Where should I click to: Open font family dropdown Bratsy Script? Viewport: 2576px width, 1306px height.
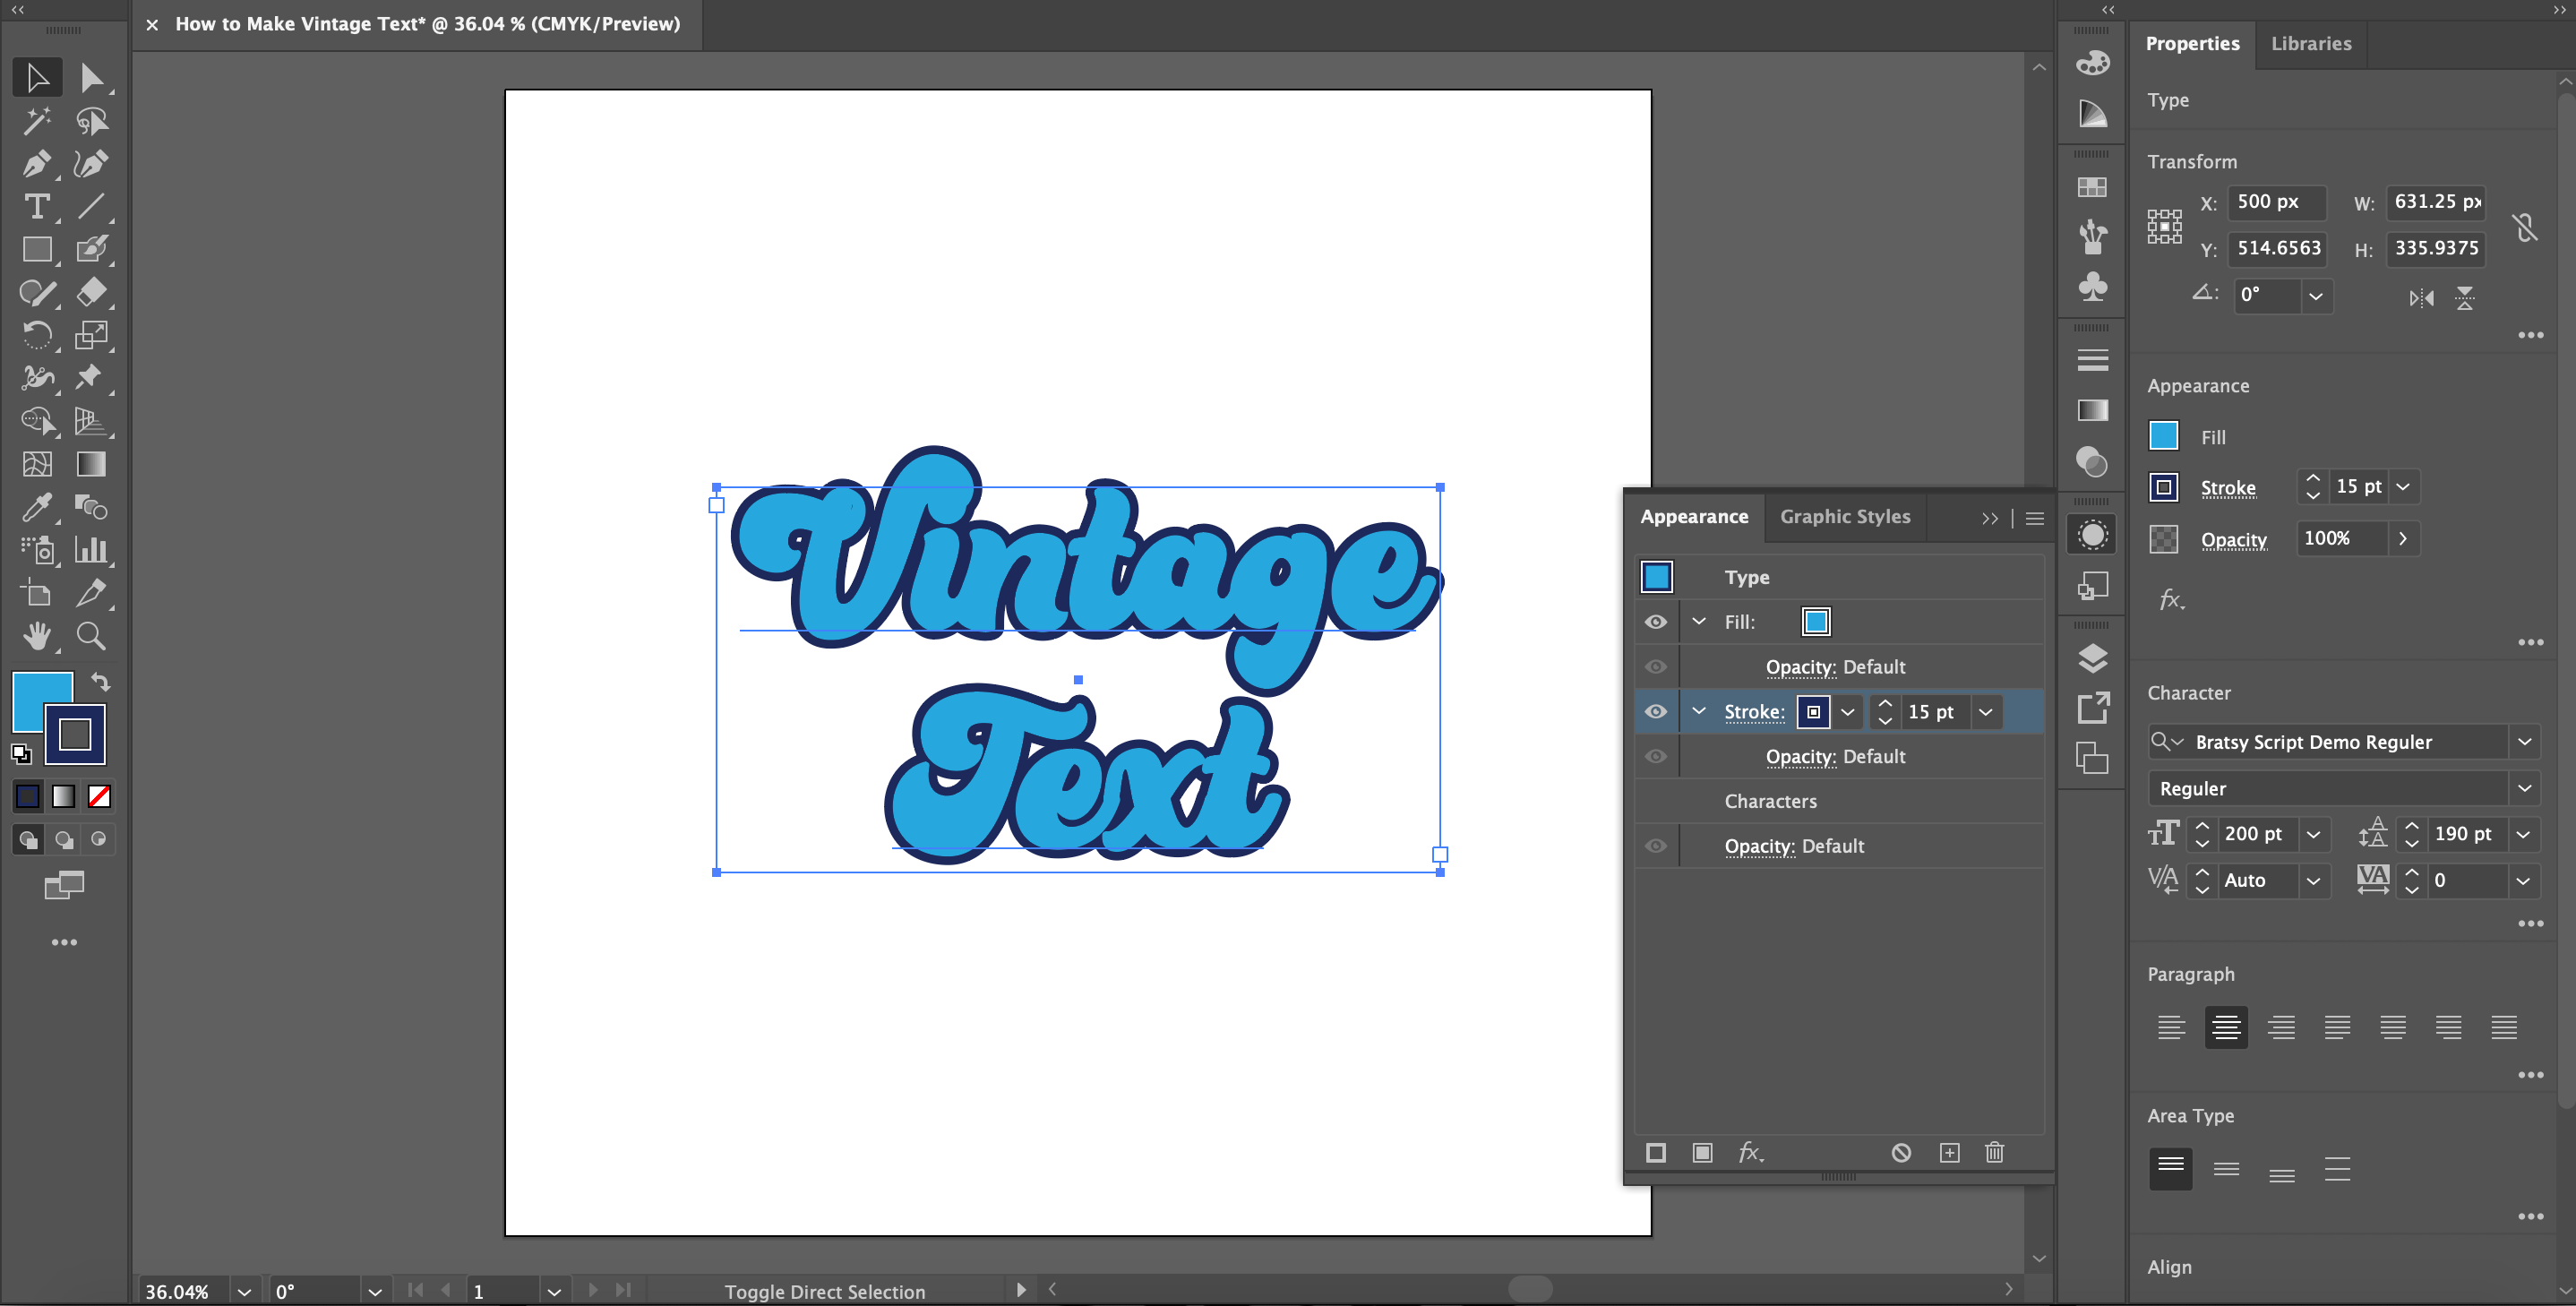(x=2524, y=741)
